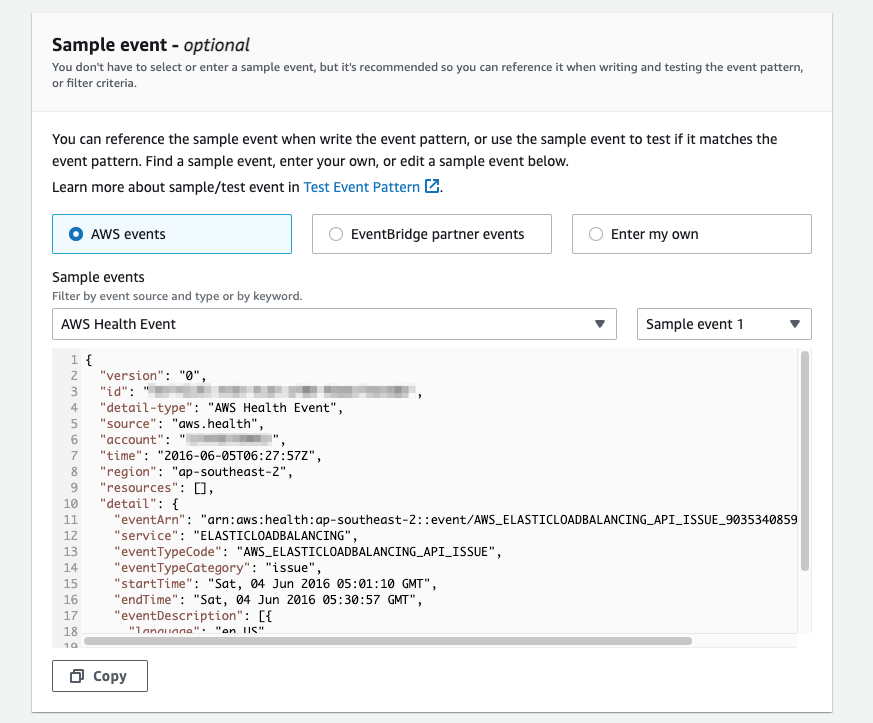This screenshot has height=723, width=873.
Task: Click the "region" ap-southeast-2 value
Action: [x=232, y=472]
